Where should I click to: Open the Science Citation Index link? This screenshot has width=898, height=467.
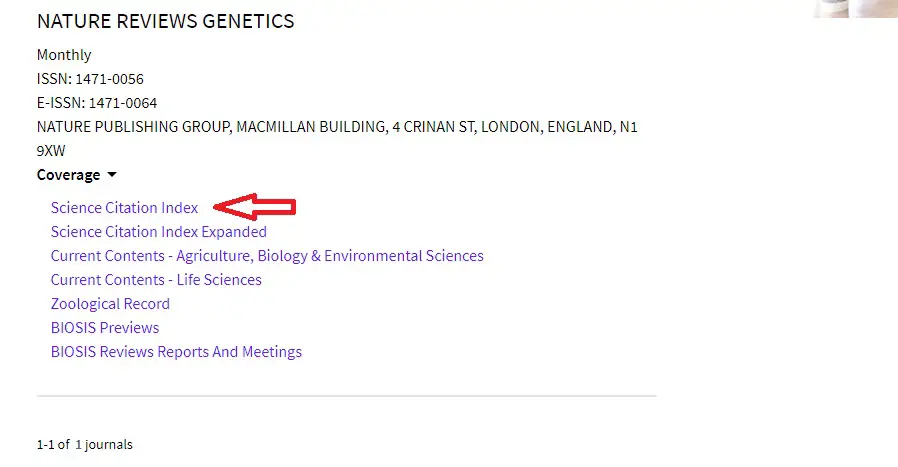(x=124, y=207)
